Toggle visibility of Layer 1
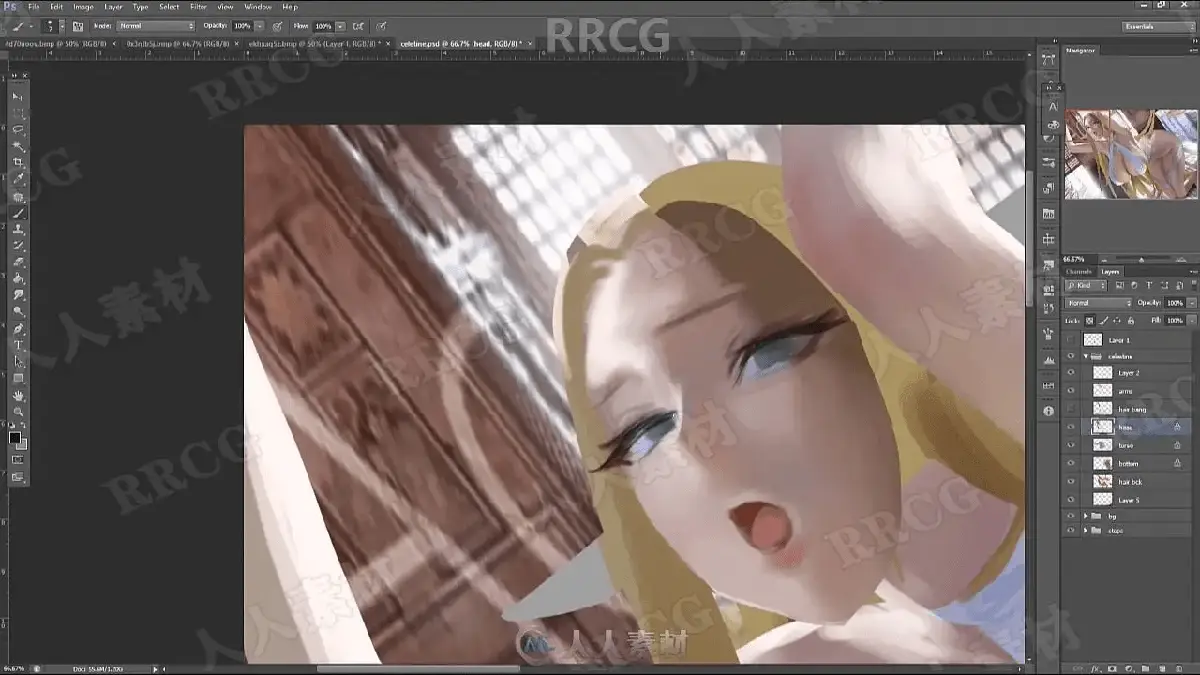The image size is (1200, 675). tap(1071, 340)
